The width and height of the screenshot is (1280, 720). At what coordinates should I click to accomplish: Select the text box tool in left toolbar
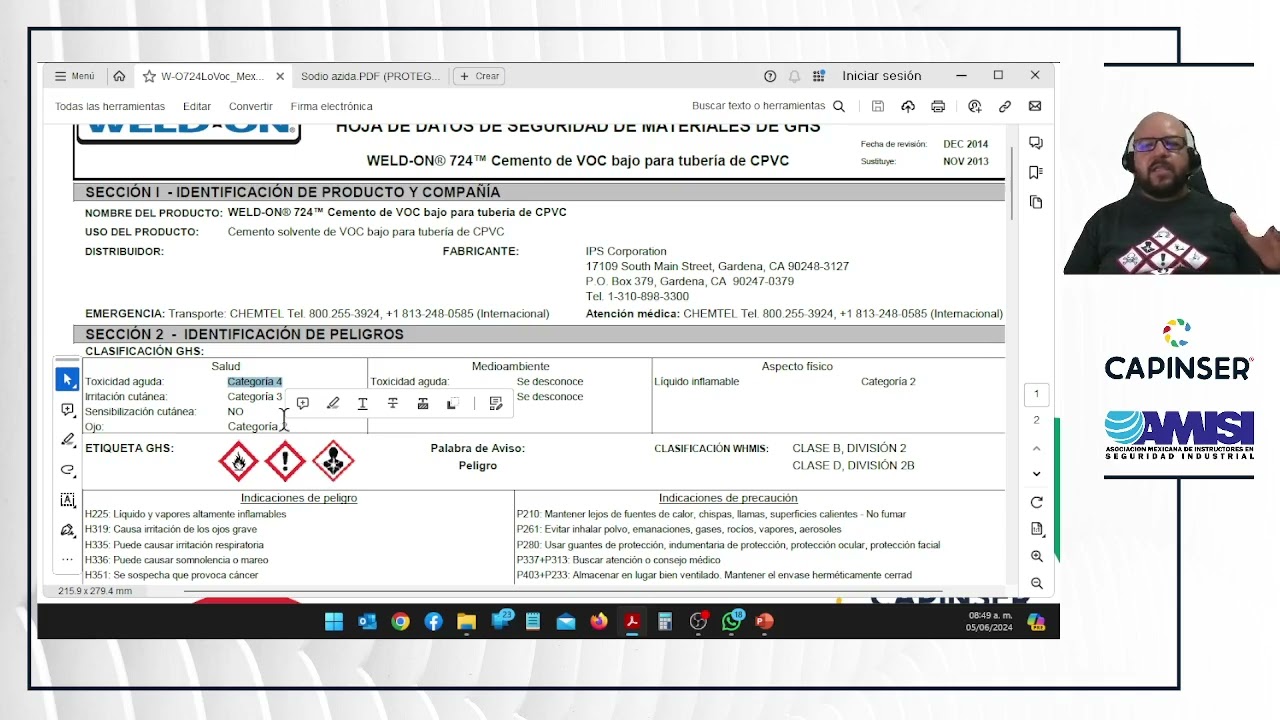[x=67, y=500]
